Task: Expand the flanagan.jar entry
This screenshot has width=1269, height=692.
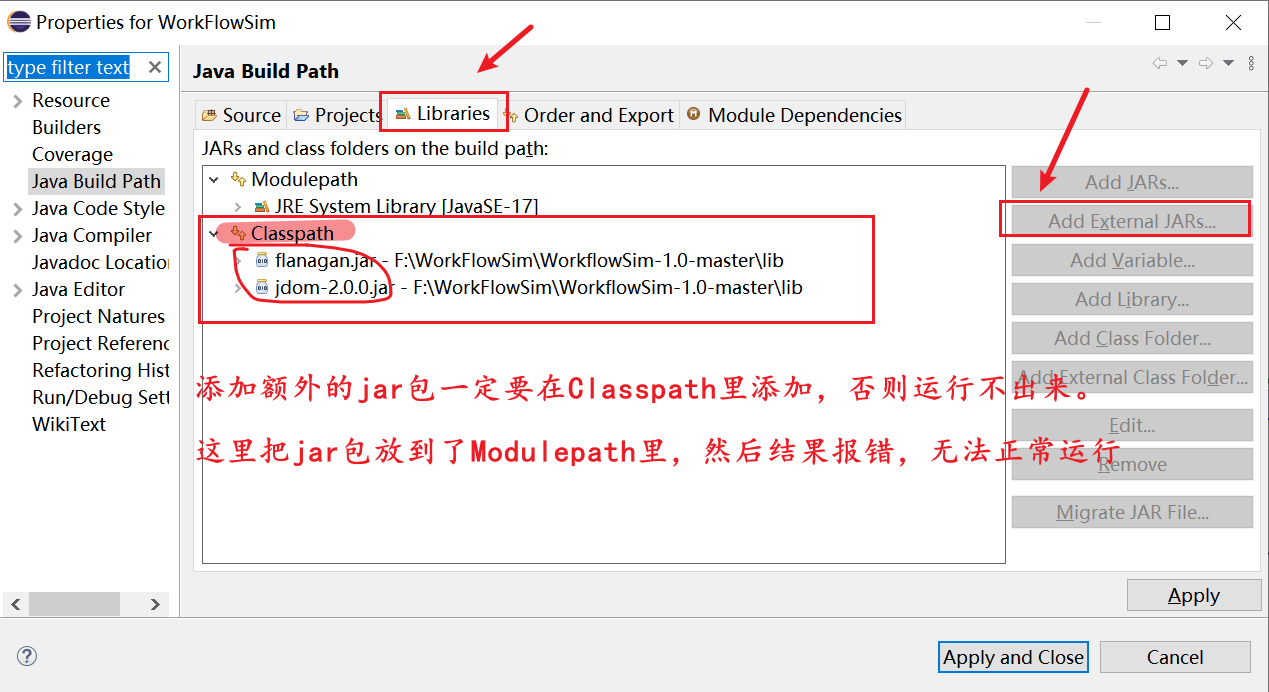Action: [237, 260]
